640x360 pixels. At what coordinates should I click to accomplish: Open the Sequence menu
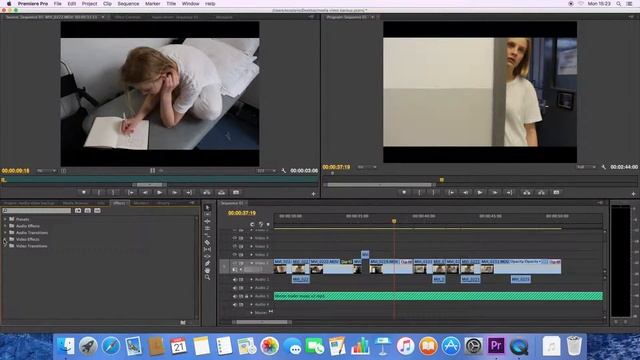pos(128,4)
